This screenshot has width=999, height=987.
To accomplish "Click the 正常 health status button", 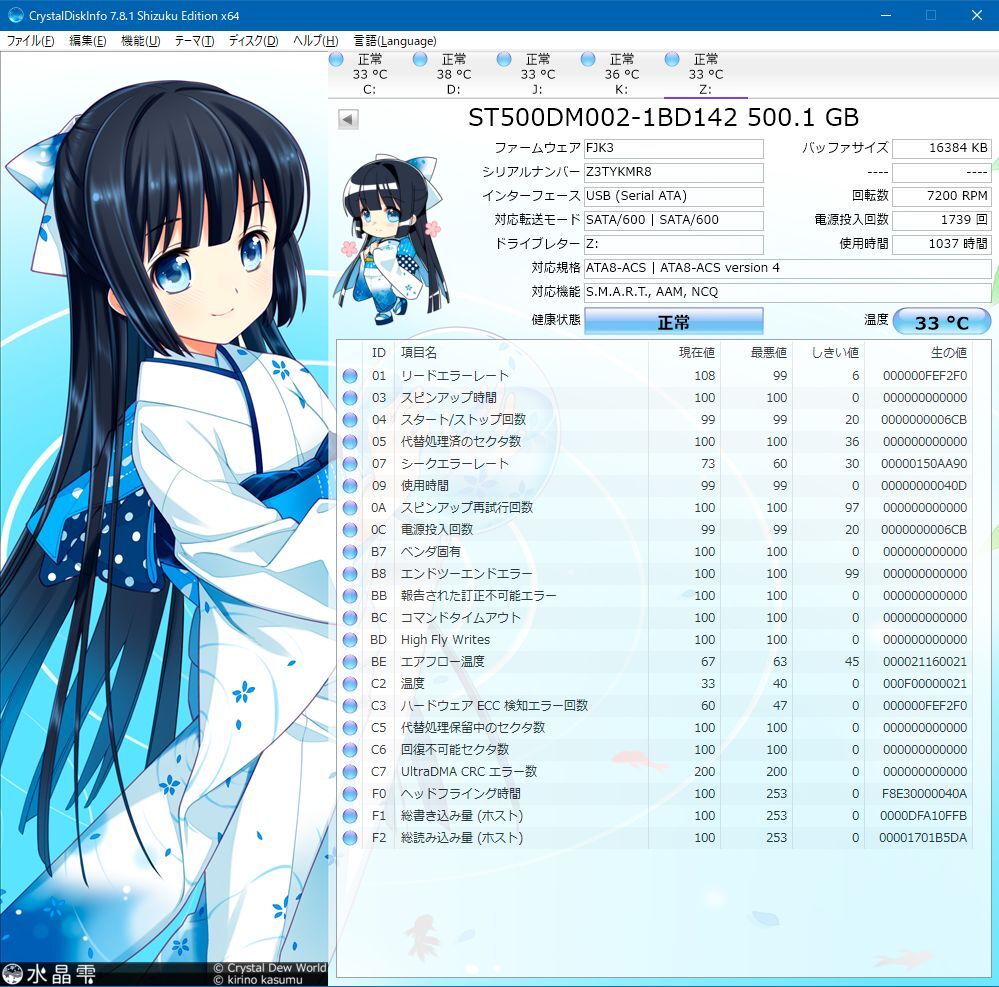I will pos(674,321).
